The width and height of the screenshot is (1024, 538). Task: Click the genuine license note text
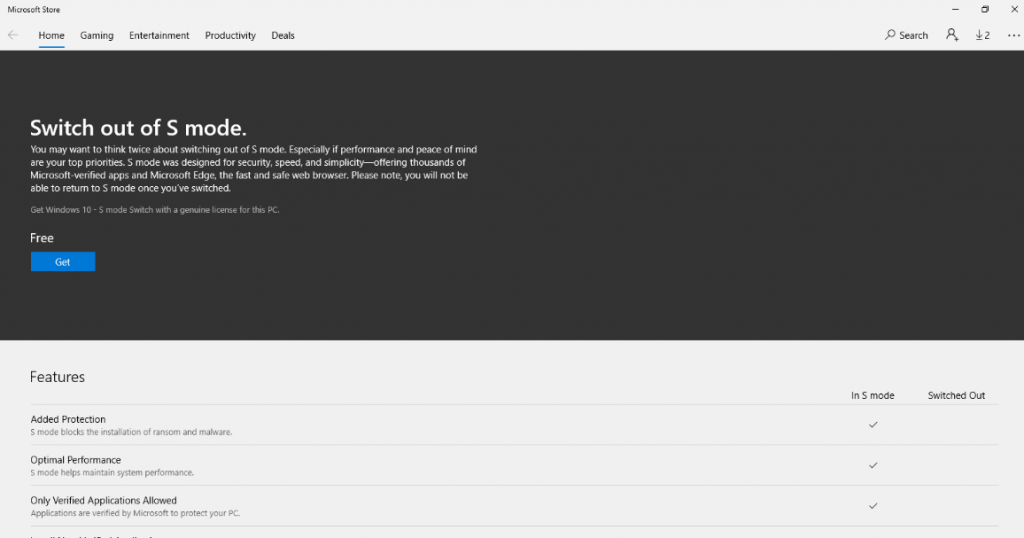coord(155,210)
